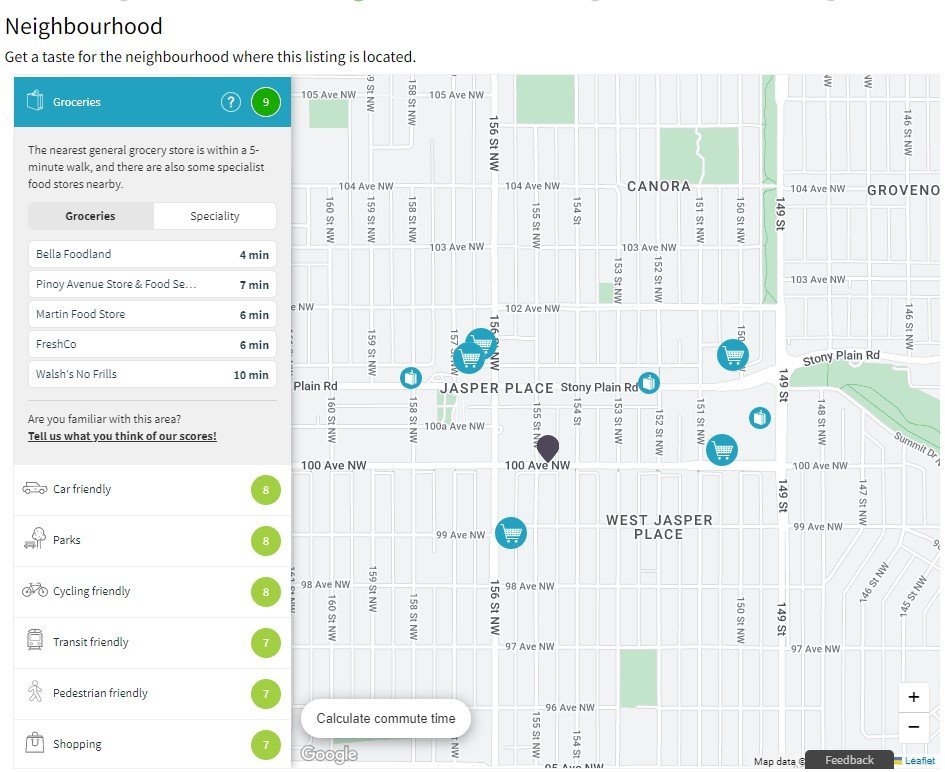Zoom out the map with minus button
This screenshot has height=772, width=945.
[x=914, y=727]
